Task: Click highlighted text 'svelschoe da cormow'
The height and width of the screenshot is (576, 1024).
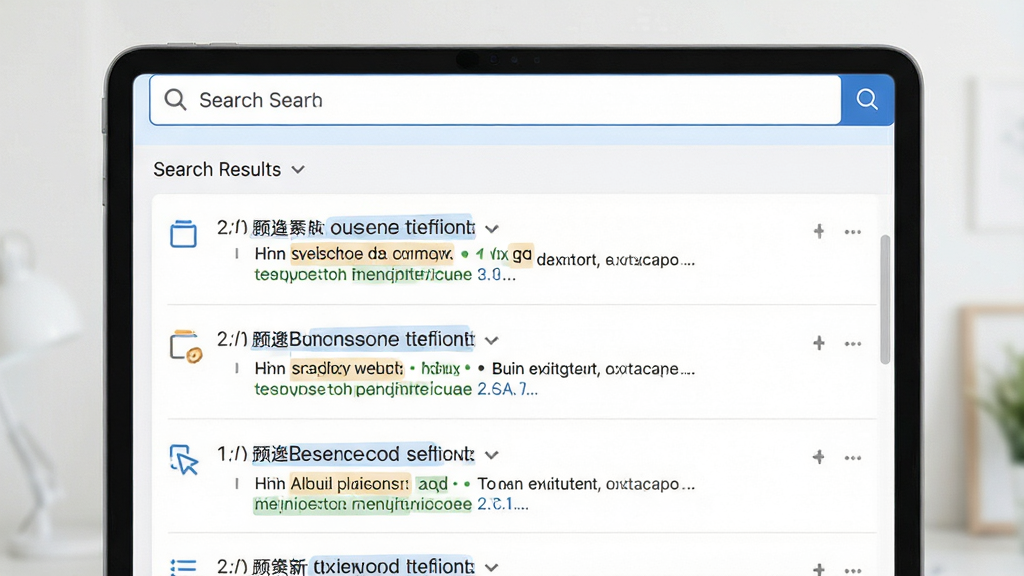Action: tap(372, 253)
